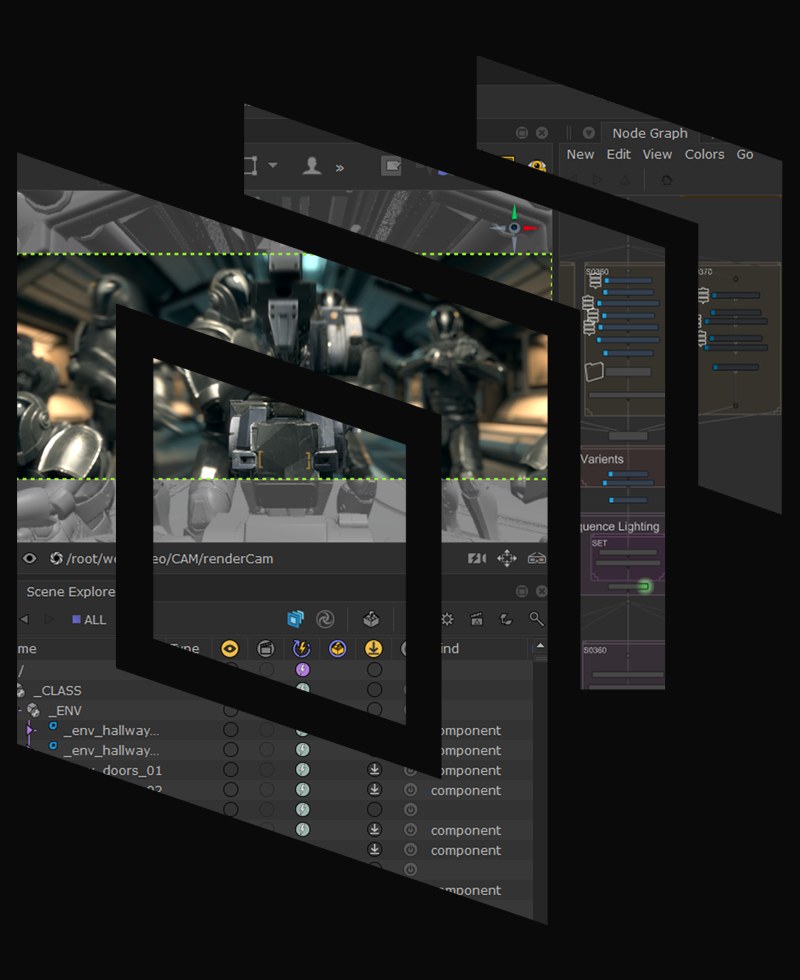Viewport: 800px width, 980px height.
Task: Toggle the lightning icon on the doors_01 row
Action: coord(302,769)
